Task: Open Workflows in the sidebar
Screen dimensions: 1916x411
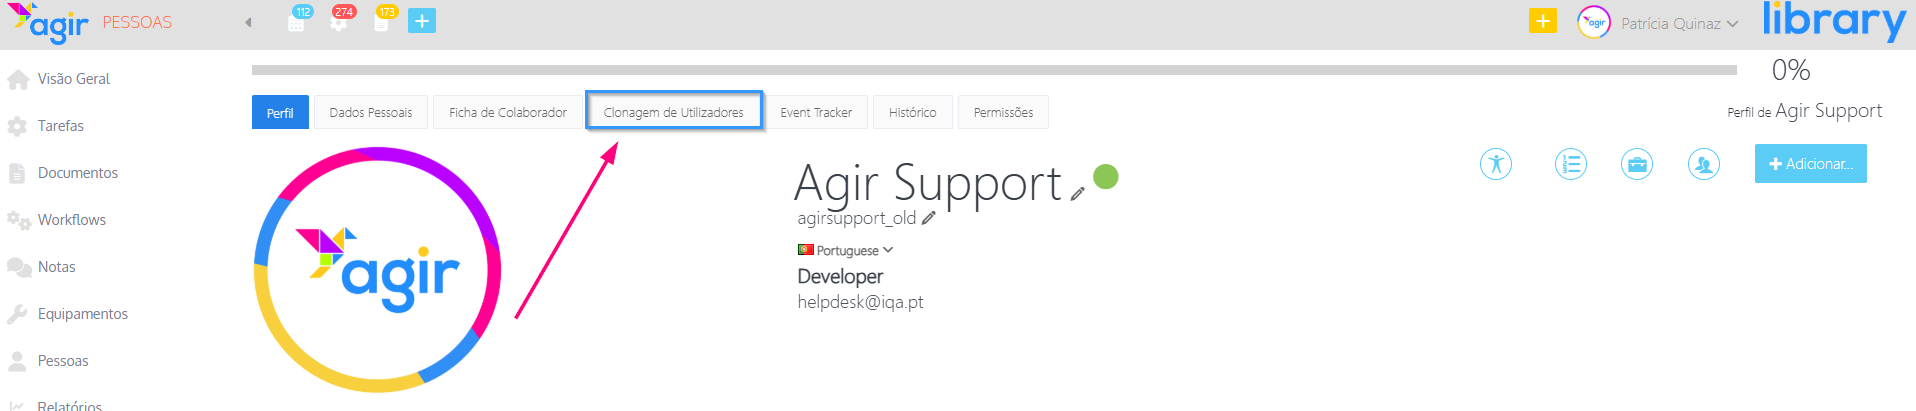Action: pyautogui.click(x=72, y=220)
